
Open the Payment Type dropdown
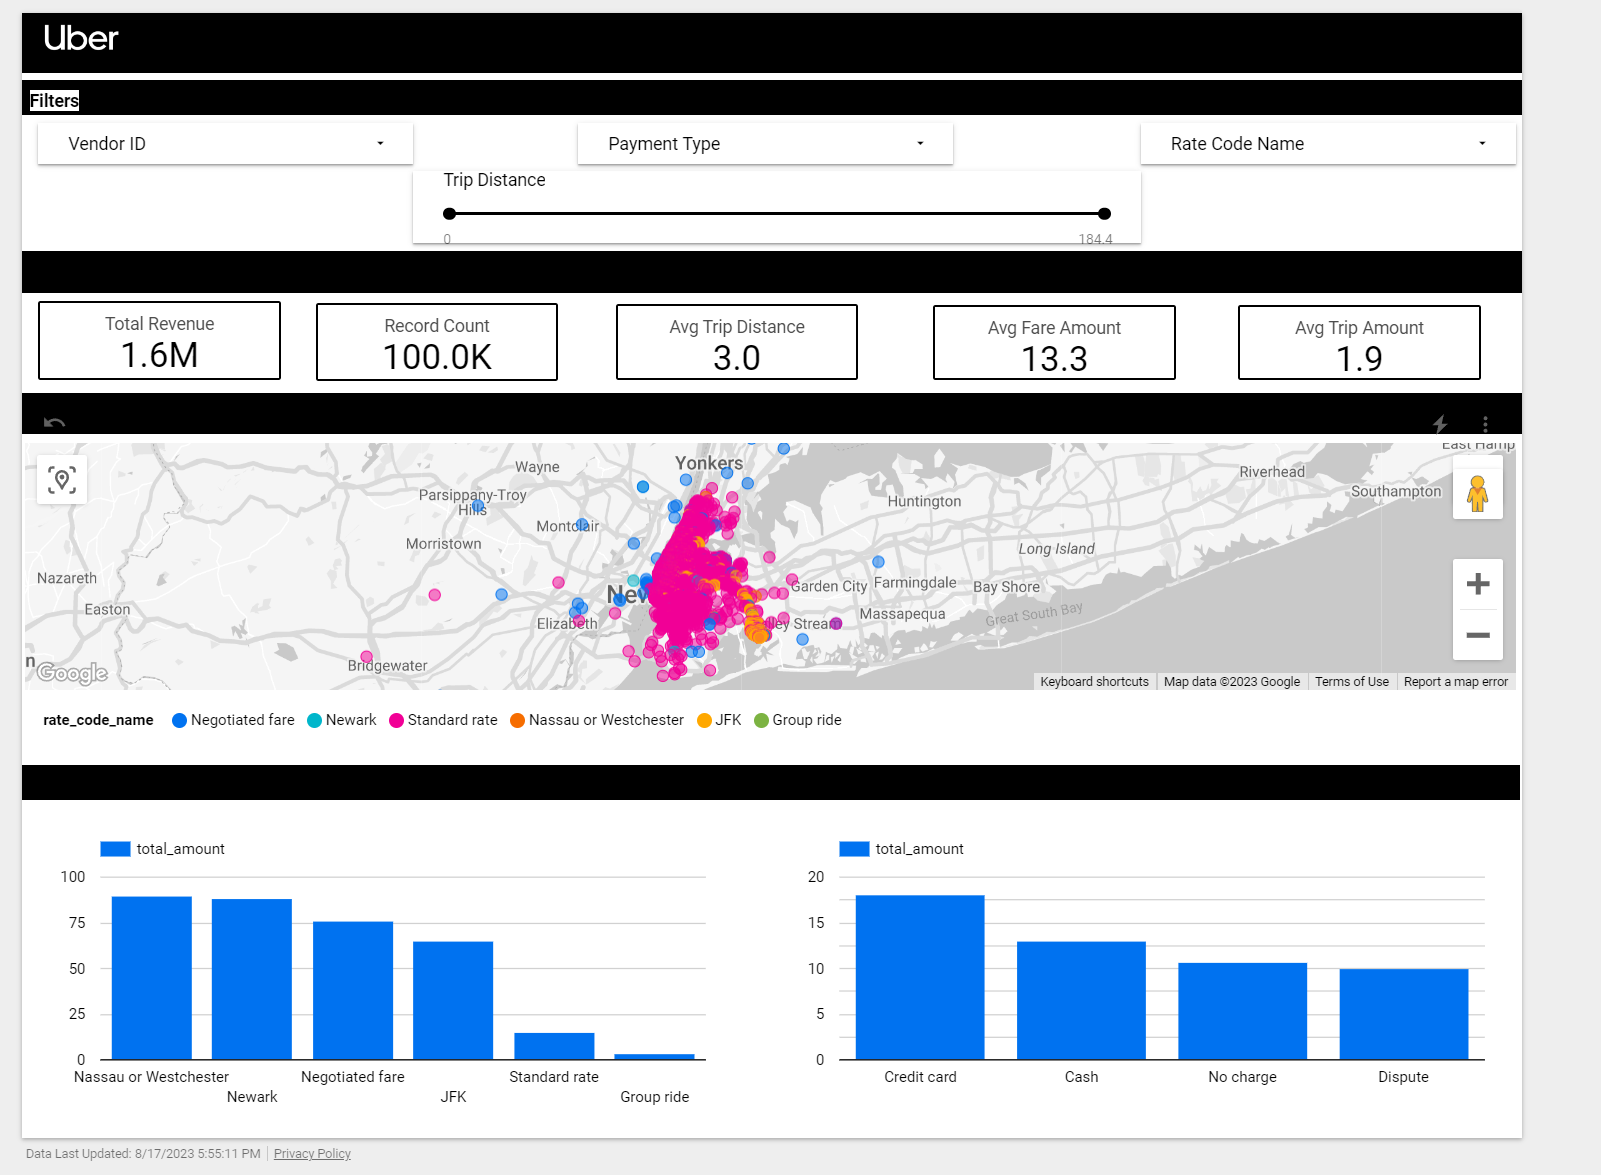(765, 144)
